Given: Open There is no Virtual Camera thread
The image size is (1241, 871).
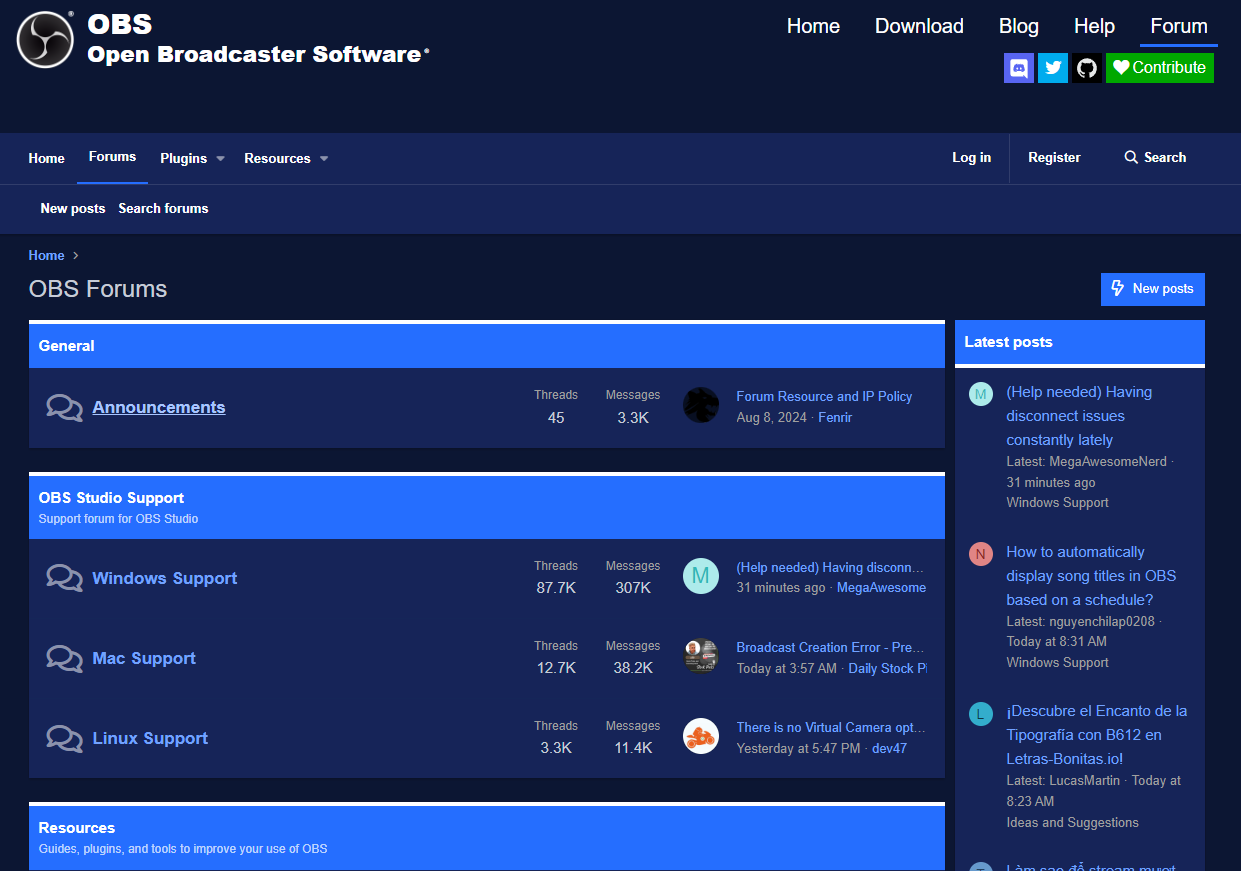Looking at the screenshot, I should (x=831, y=727).
